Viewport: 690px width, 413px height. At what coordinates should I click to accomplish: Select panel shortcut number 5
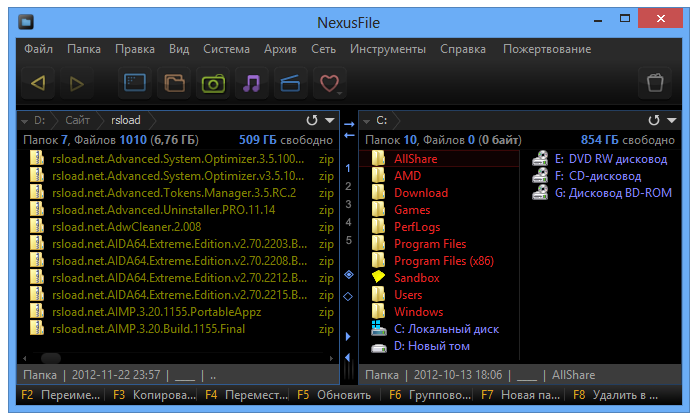[349, 240]
